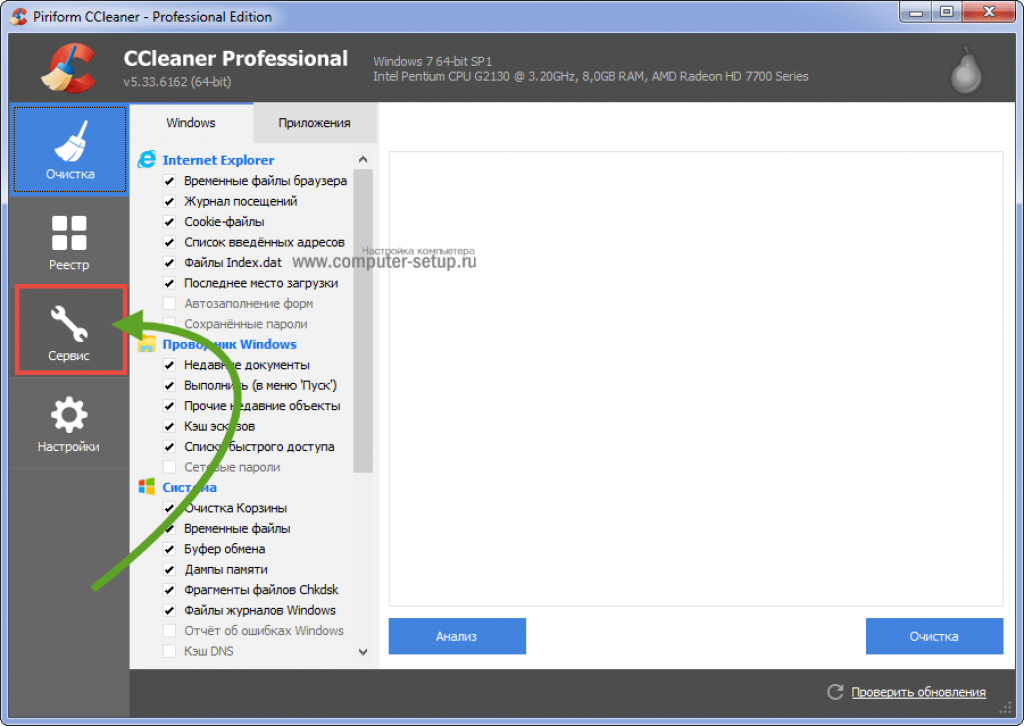Viewport: 1024px width, 726px height.
Task: Click the scroll up arrow in list
Action: [x=363, y=159]
